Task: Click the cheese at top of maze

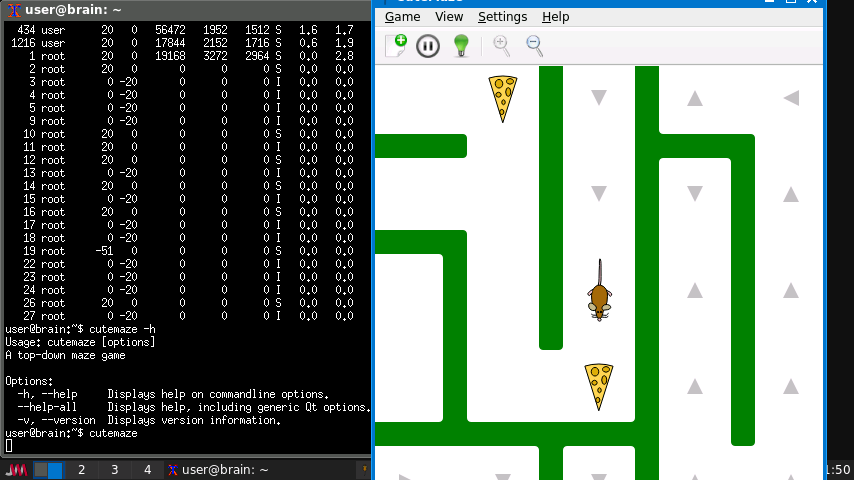Action: tap(502, 98)
